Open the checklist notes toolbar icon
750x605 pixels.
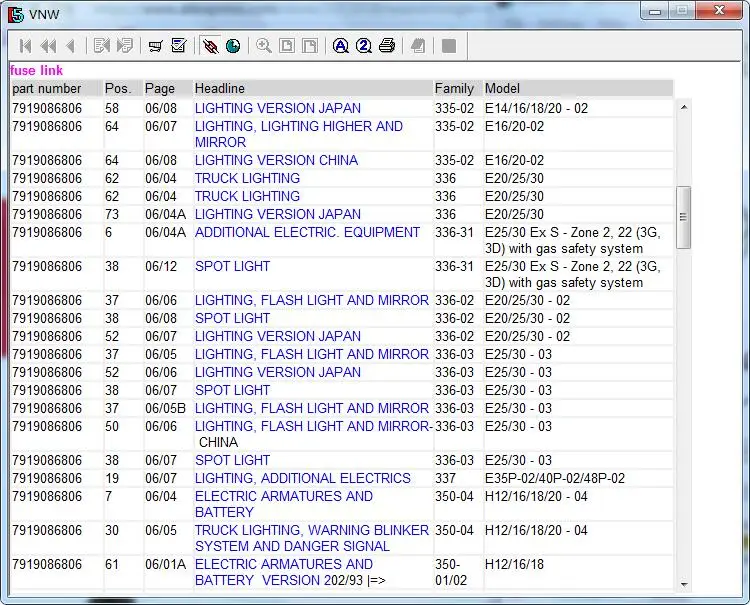179,46
